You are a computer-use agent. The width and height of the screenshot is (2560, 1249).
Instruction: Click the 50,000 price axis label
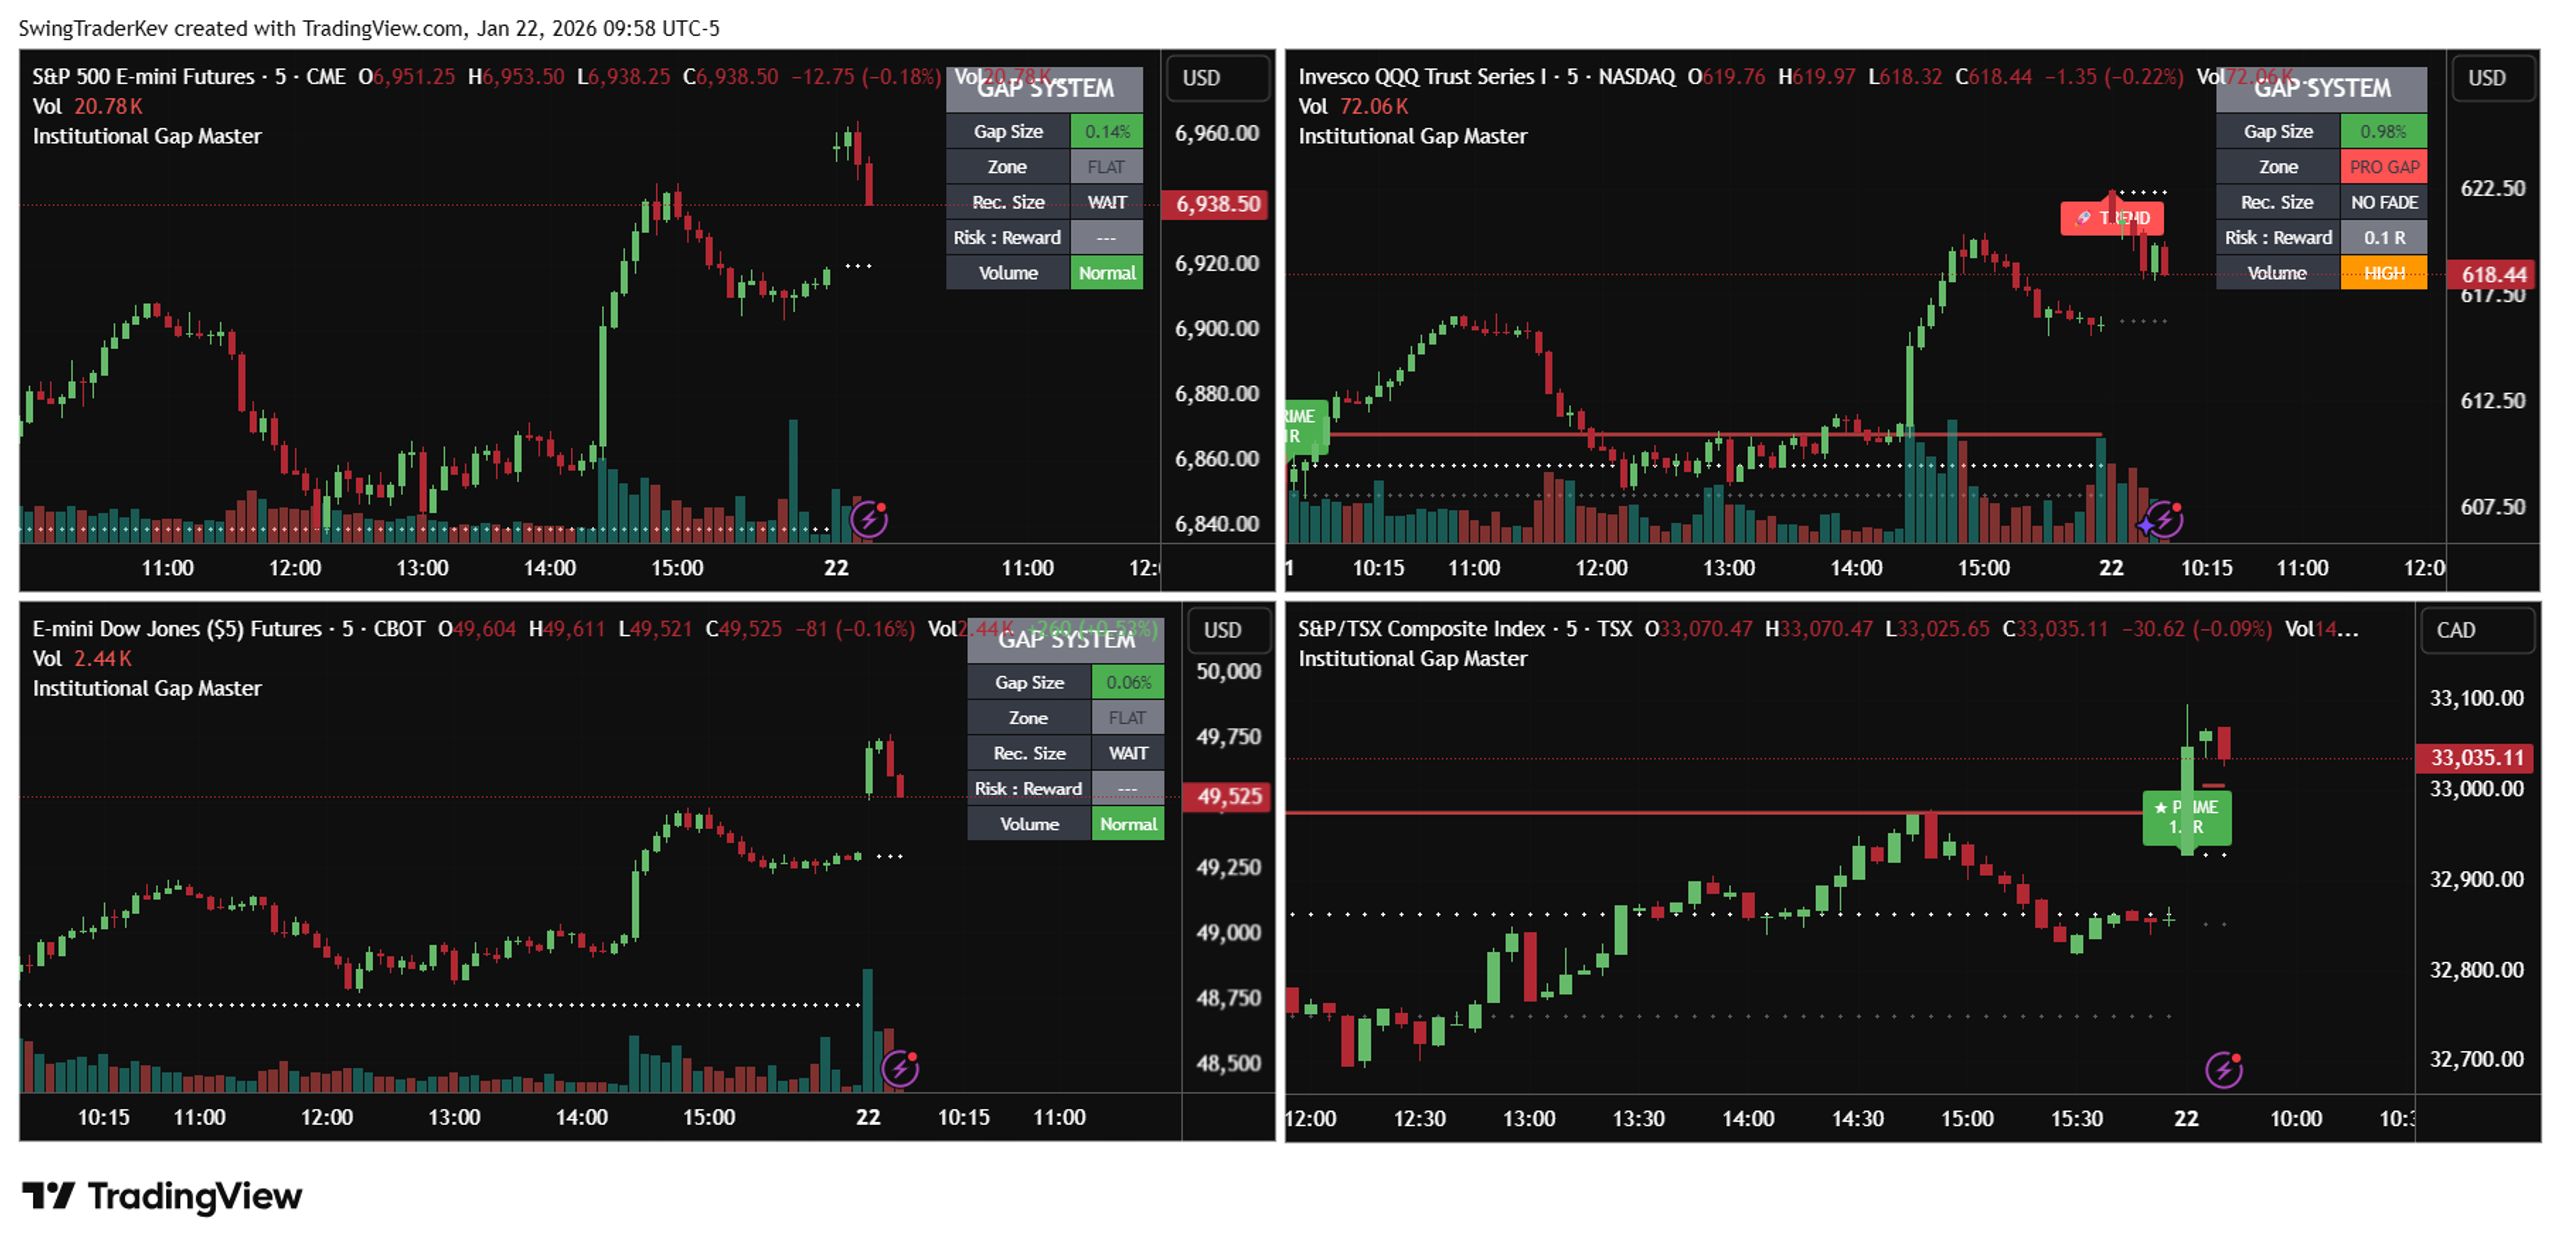click(1228, 672)
